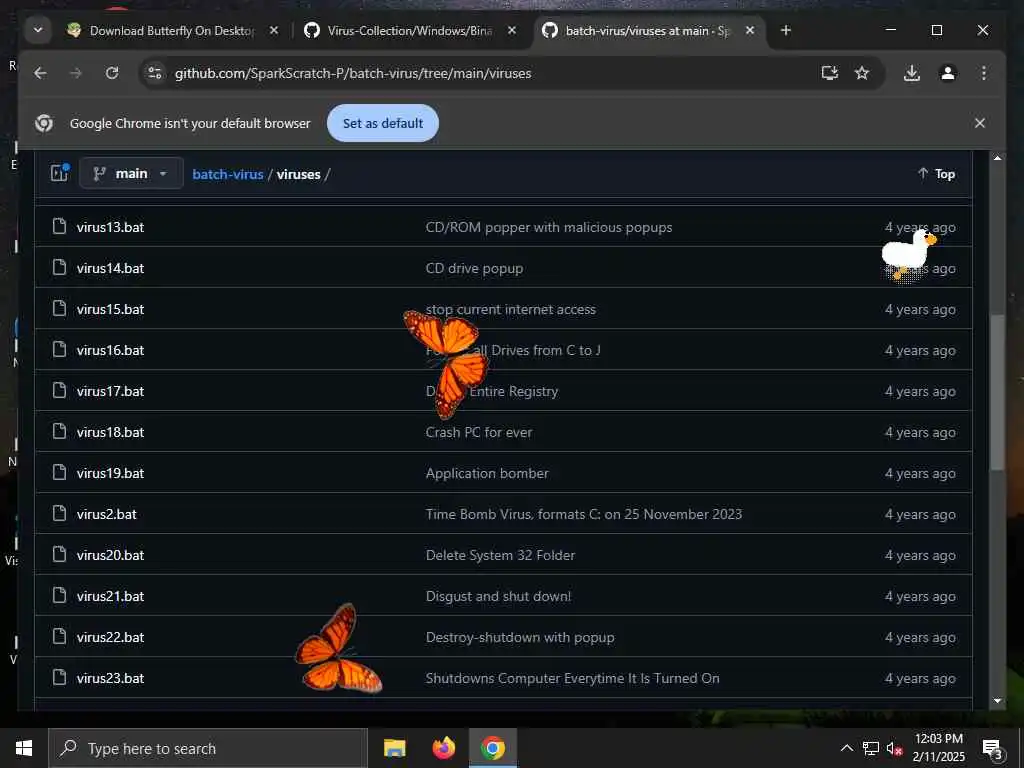Viewport: 1024px width, 768px height.
Task: Open notification center icon
Action: pyautogui.click(x=992, y=748)
